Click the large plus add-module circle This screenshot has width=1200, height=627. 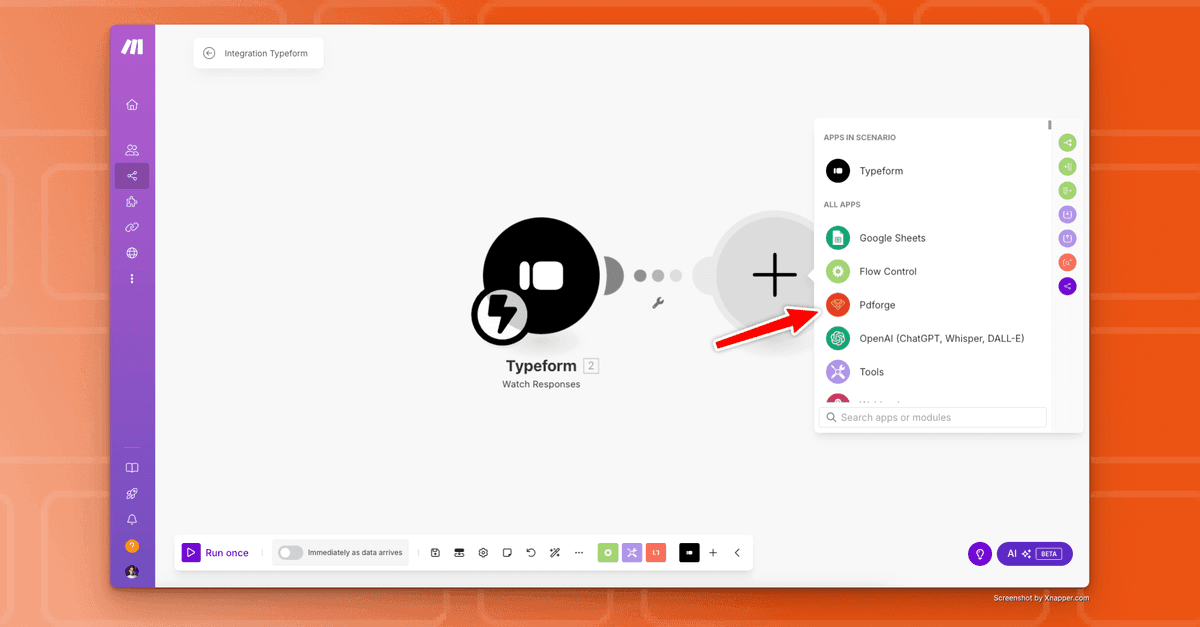pos(774,274)
